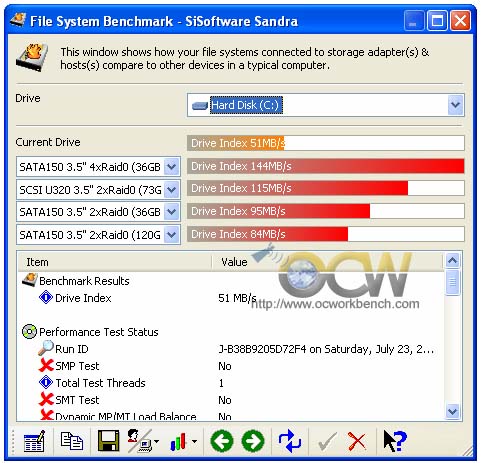Click the results list scroll down arrow

pos(453,411)
